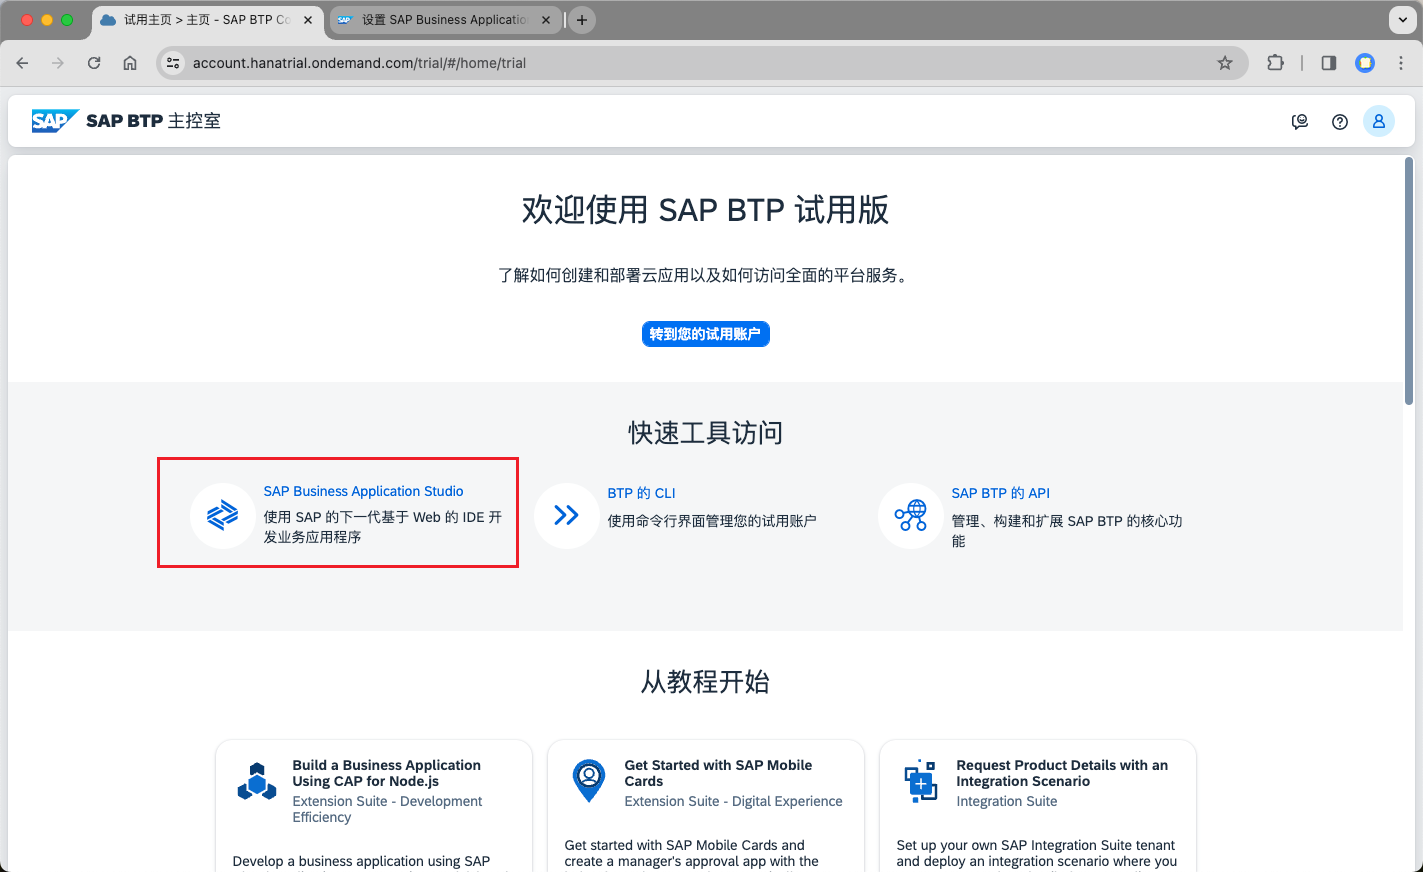Toggle the browser side panel
Viewport: 1423px width, 872px height.
tap(1328, 63)
